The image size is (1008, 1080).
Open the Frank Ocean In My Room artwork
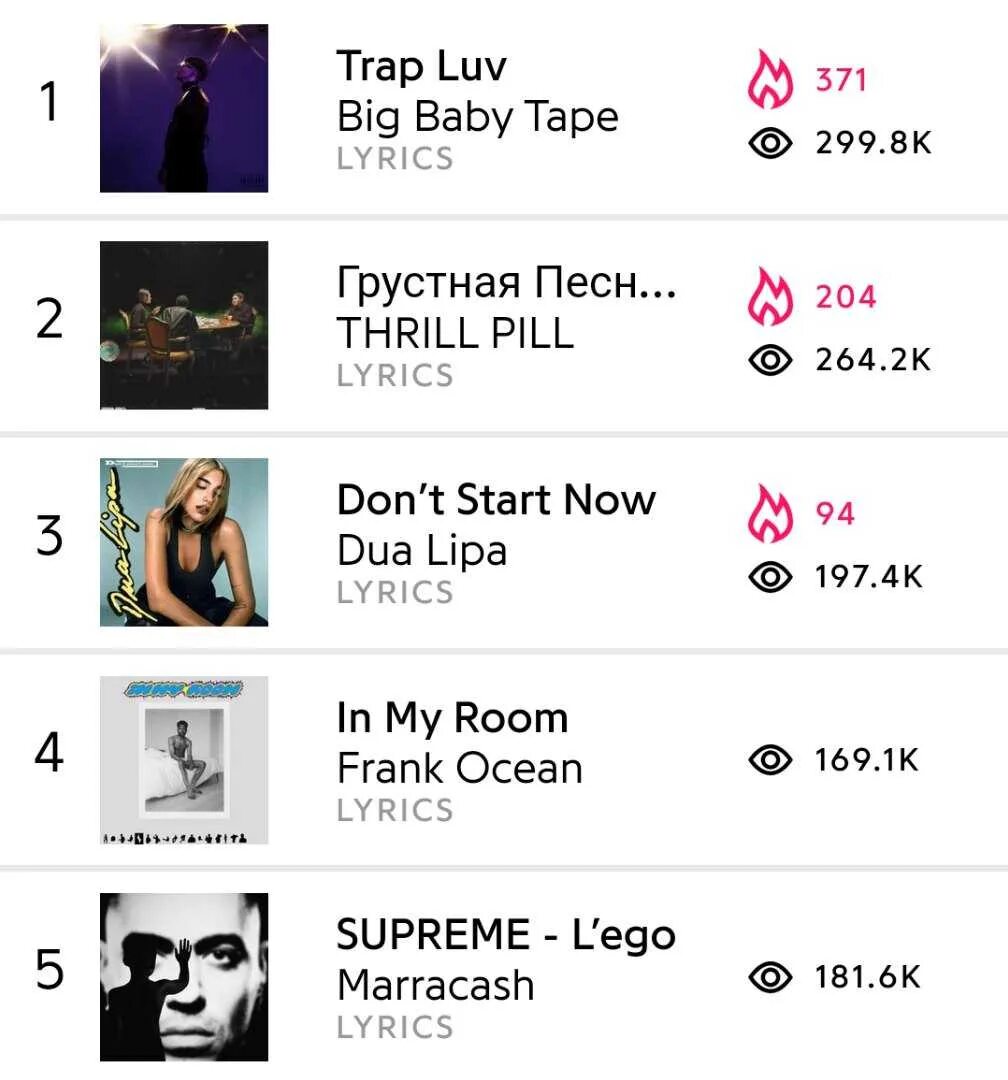pos(184,759)
